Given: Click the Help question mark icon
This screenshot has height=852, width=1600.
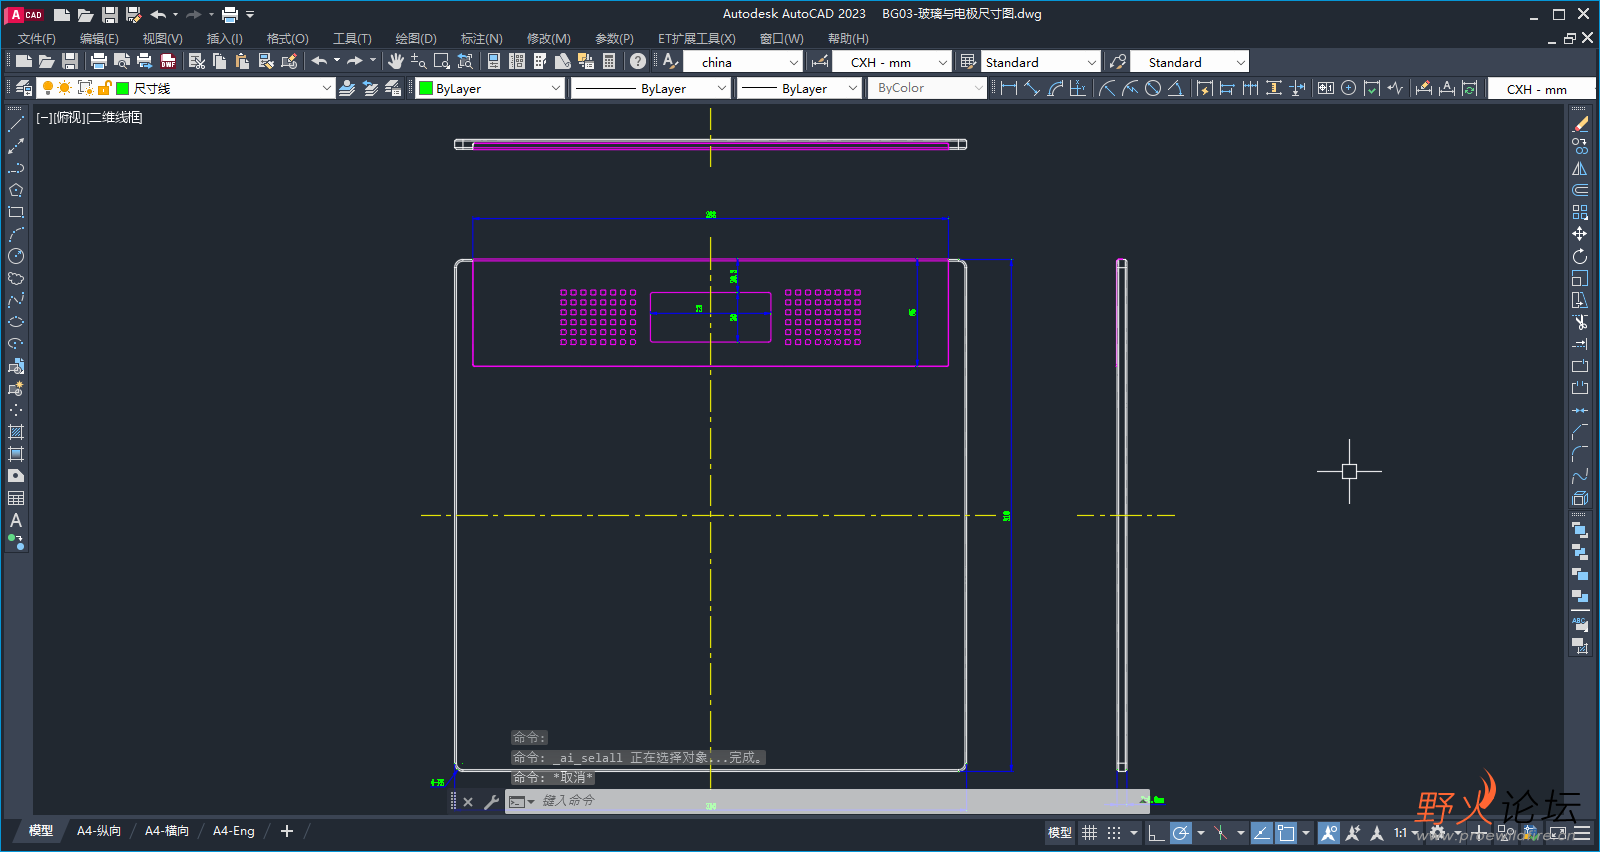Looking at the screenshot, I should (x=638, y=62).
